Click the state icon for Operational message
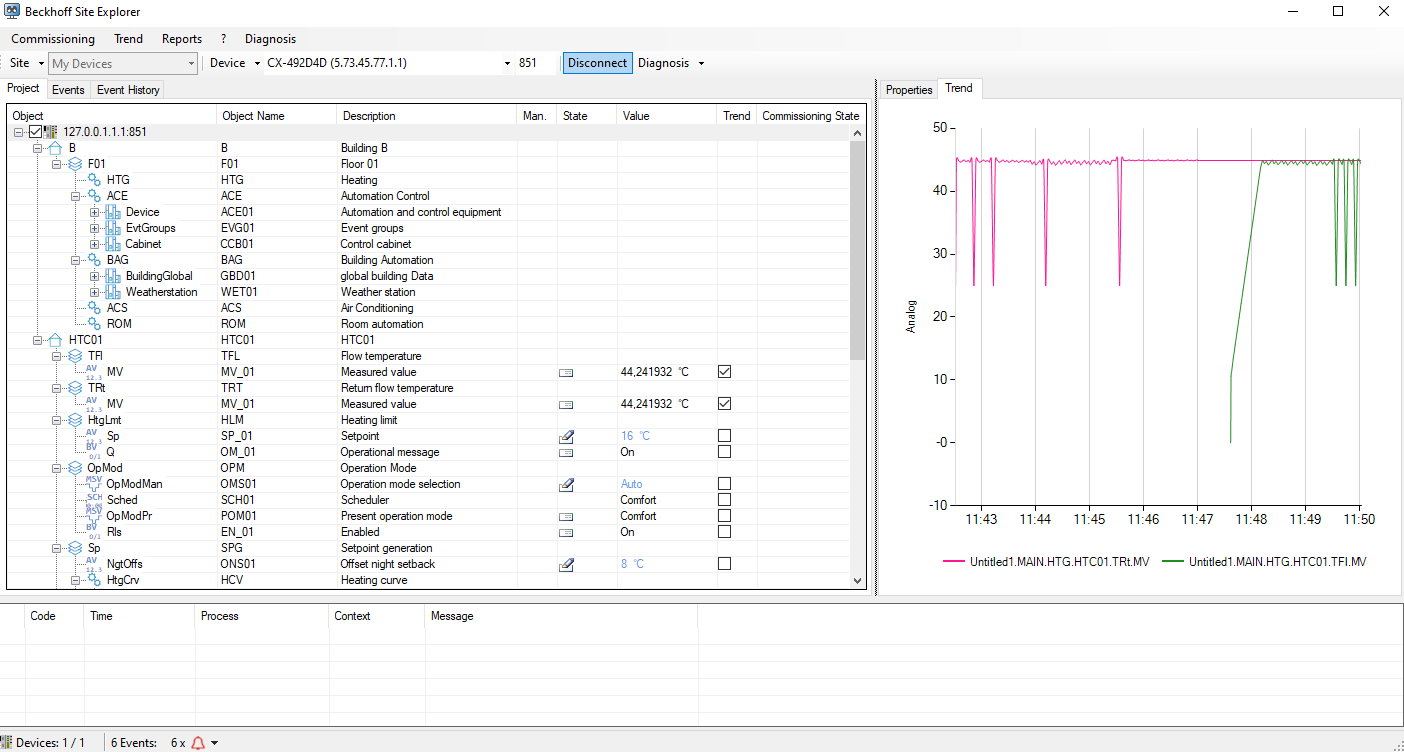Screen dimensions: 1404x752 (566, 452)
